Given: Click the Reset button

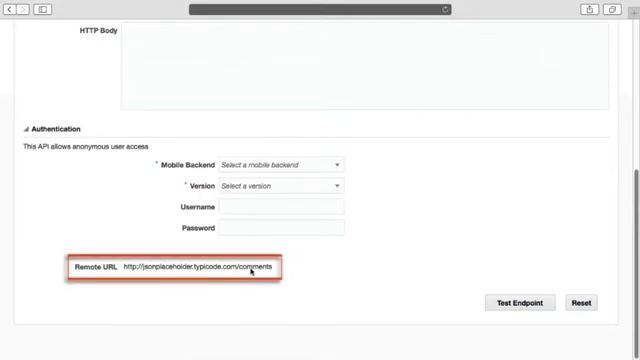Looking at the screenshot, I should point(581,303).
